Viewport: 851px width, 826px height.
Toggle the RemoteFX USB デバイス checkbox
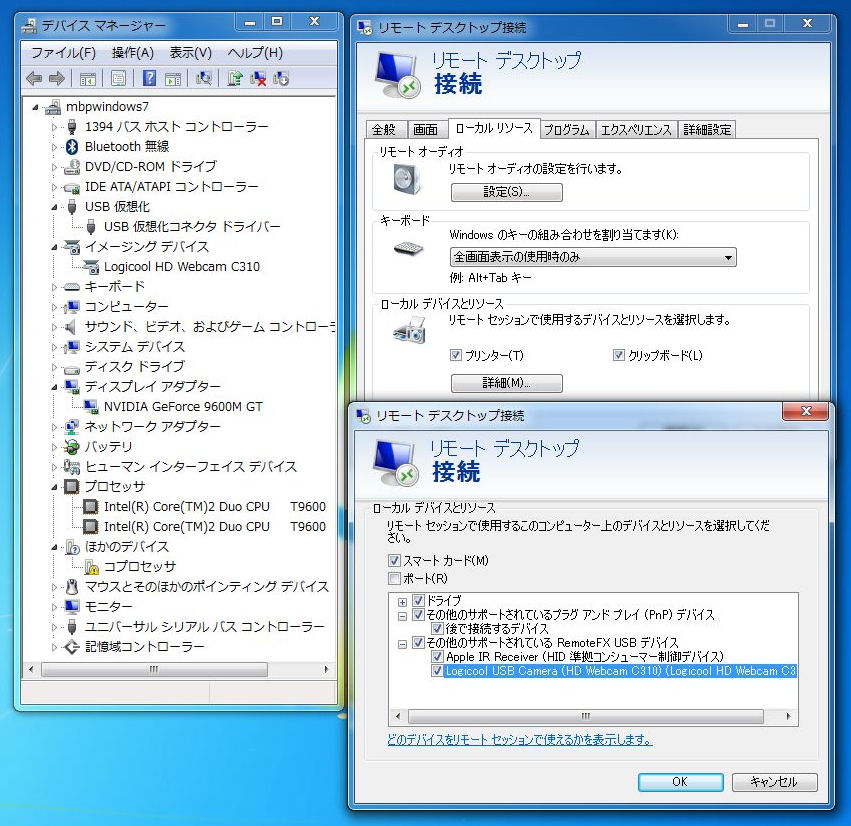418,643
